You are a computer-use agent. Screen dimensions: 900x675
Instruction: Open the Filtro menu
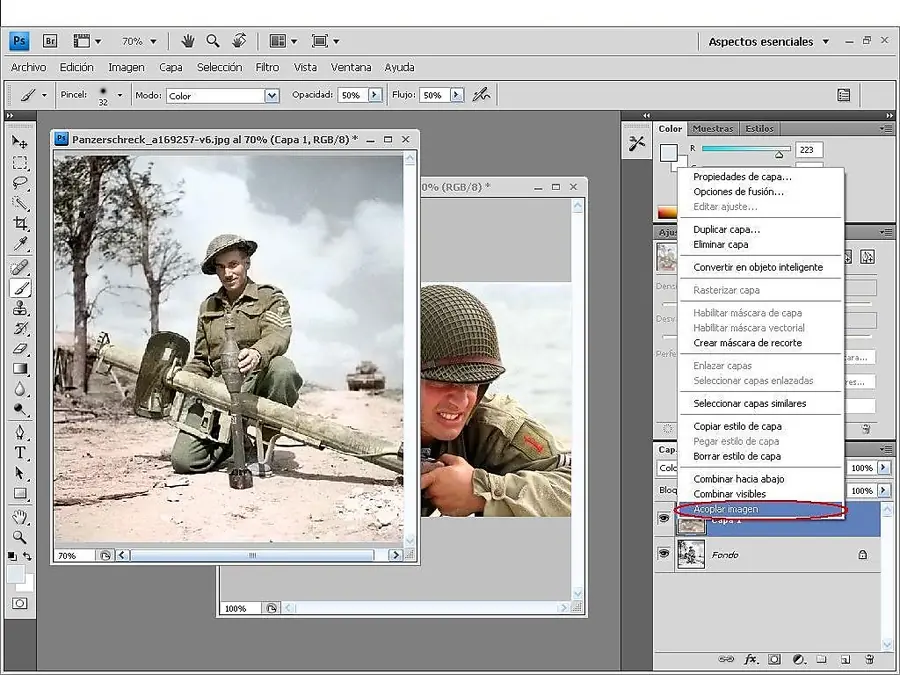267,67
